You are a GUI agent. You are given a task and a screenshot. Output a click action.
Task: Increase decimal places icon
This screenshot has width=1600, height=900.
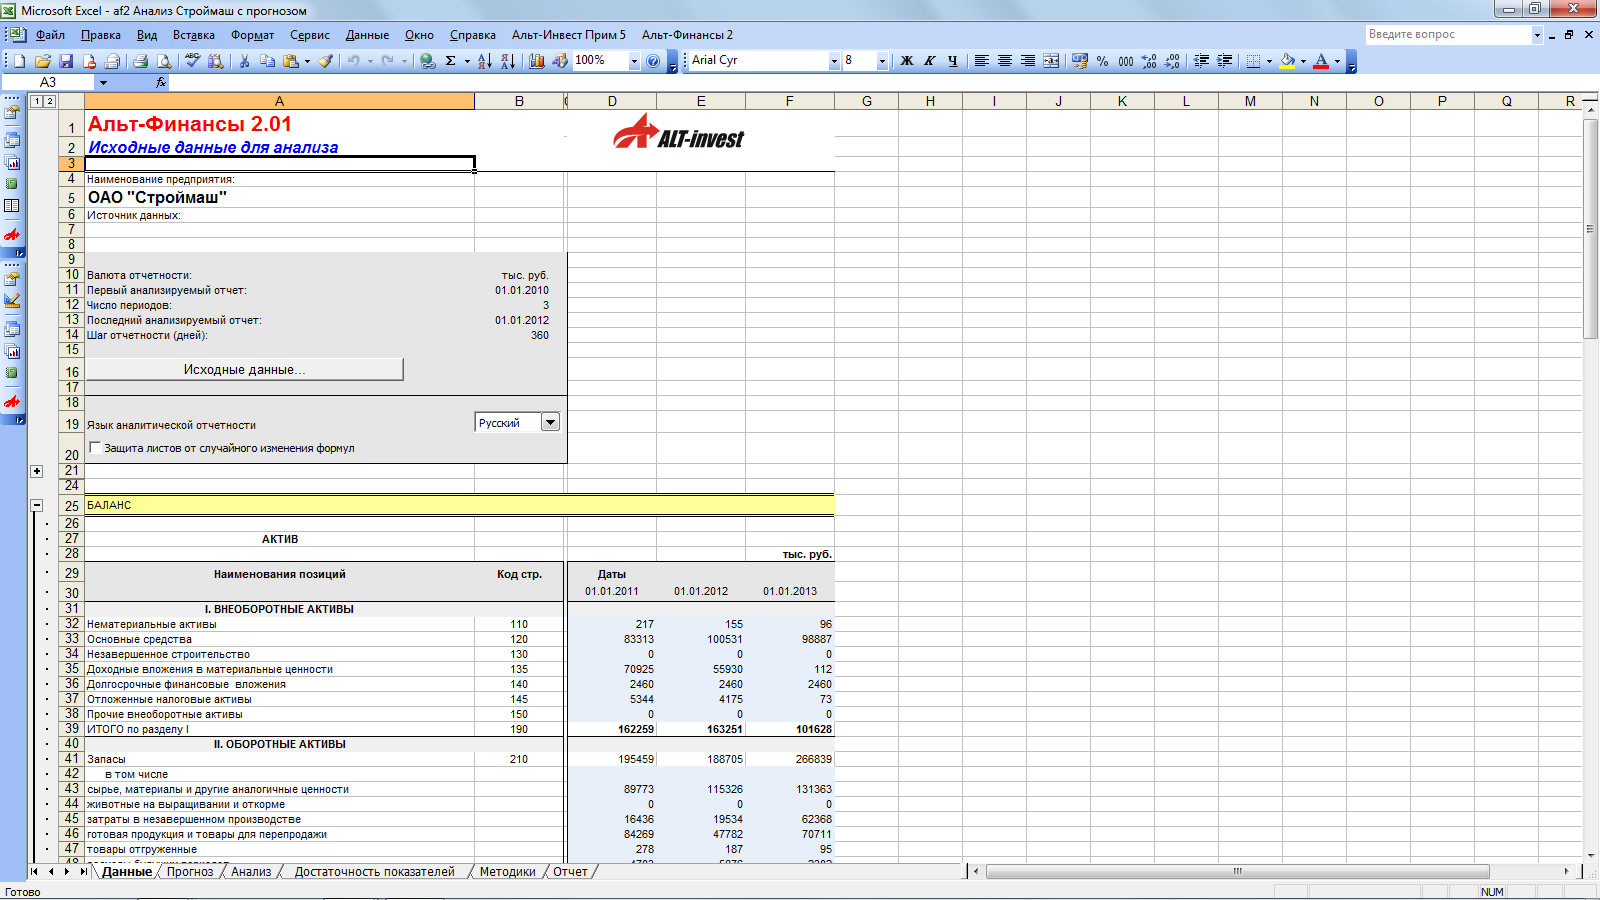pyautogui.click(x=1149, y=61)
